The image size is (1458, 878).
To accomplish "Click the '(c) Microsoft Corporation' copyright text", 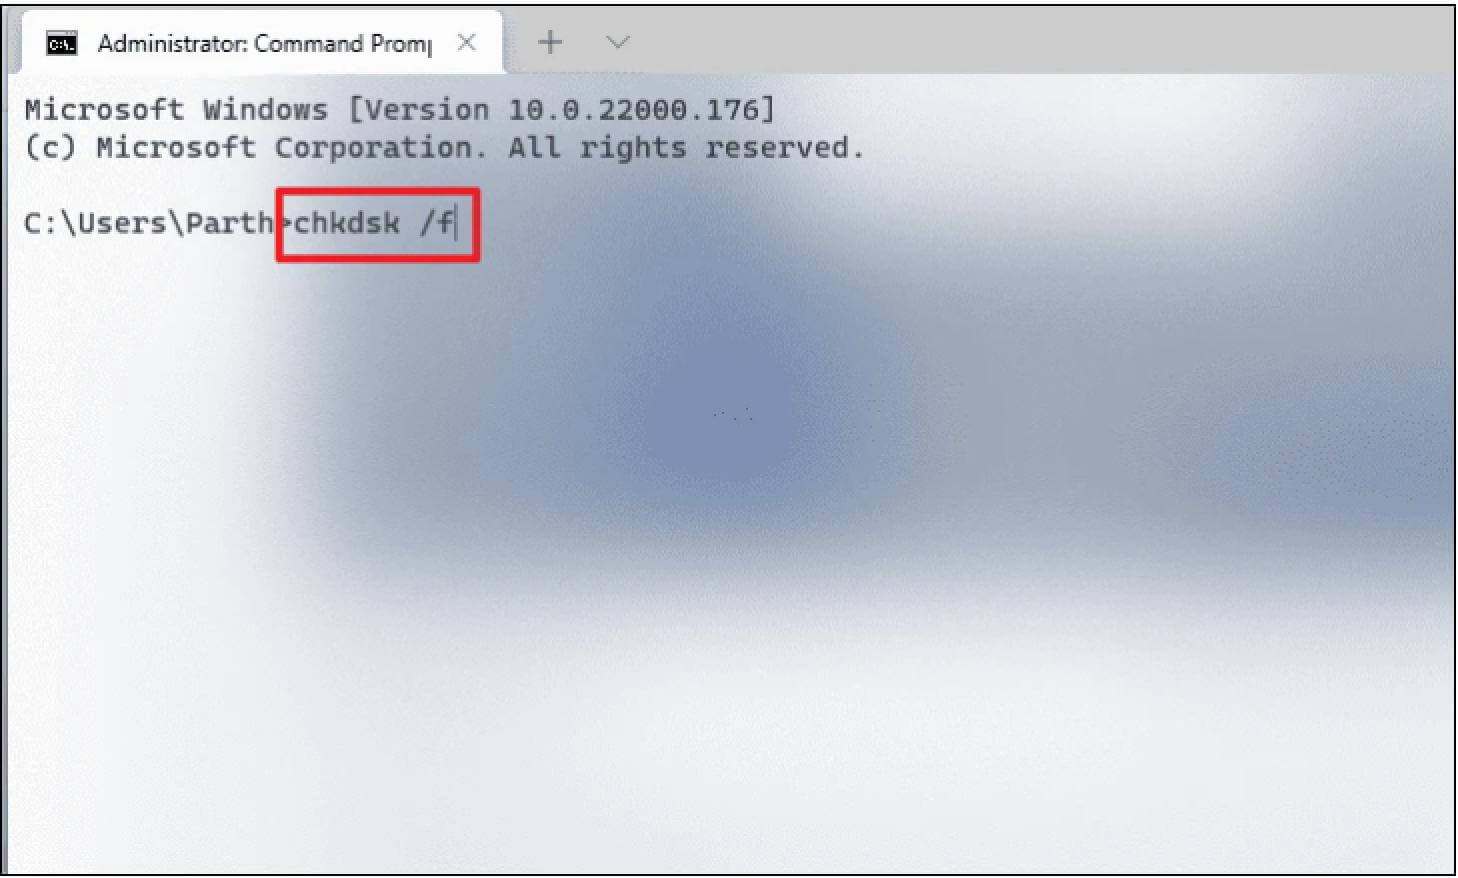I will click(255, 148).
